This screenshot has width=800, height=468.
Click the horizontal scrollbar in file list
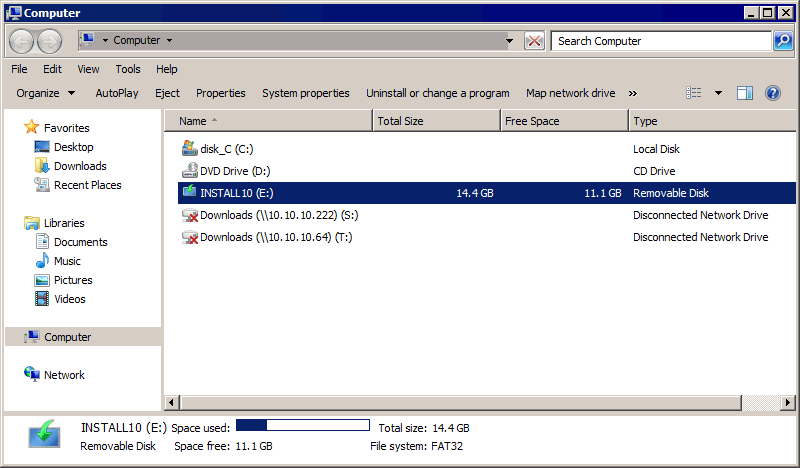pyautogui.click(x=470, y=402)
